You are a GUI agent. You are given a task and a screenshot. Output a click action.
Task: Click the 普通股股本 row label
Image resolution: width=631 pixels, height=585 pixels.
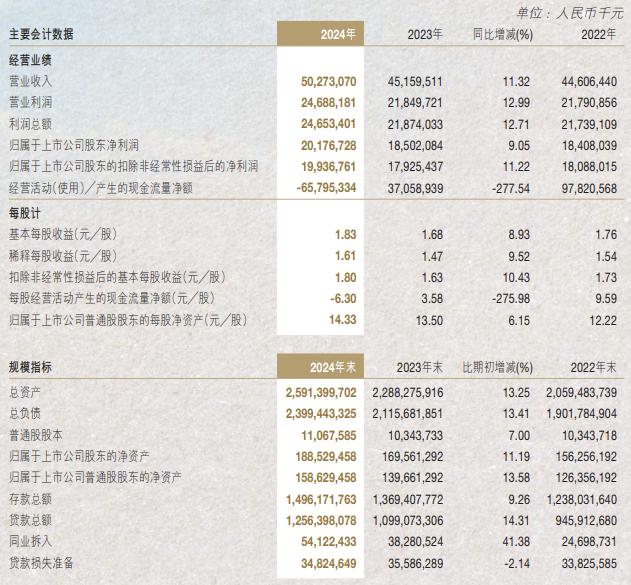[x=35, y=435]
